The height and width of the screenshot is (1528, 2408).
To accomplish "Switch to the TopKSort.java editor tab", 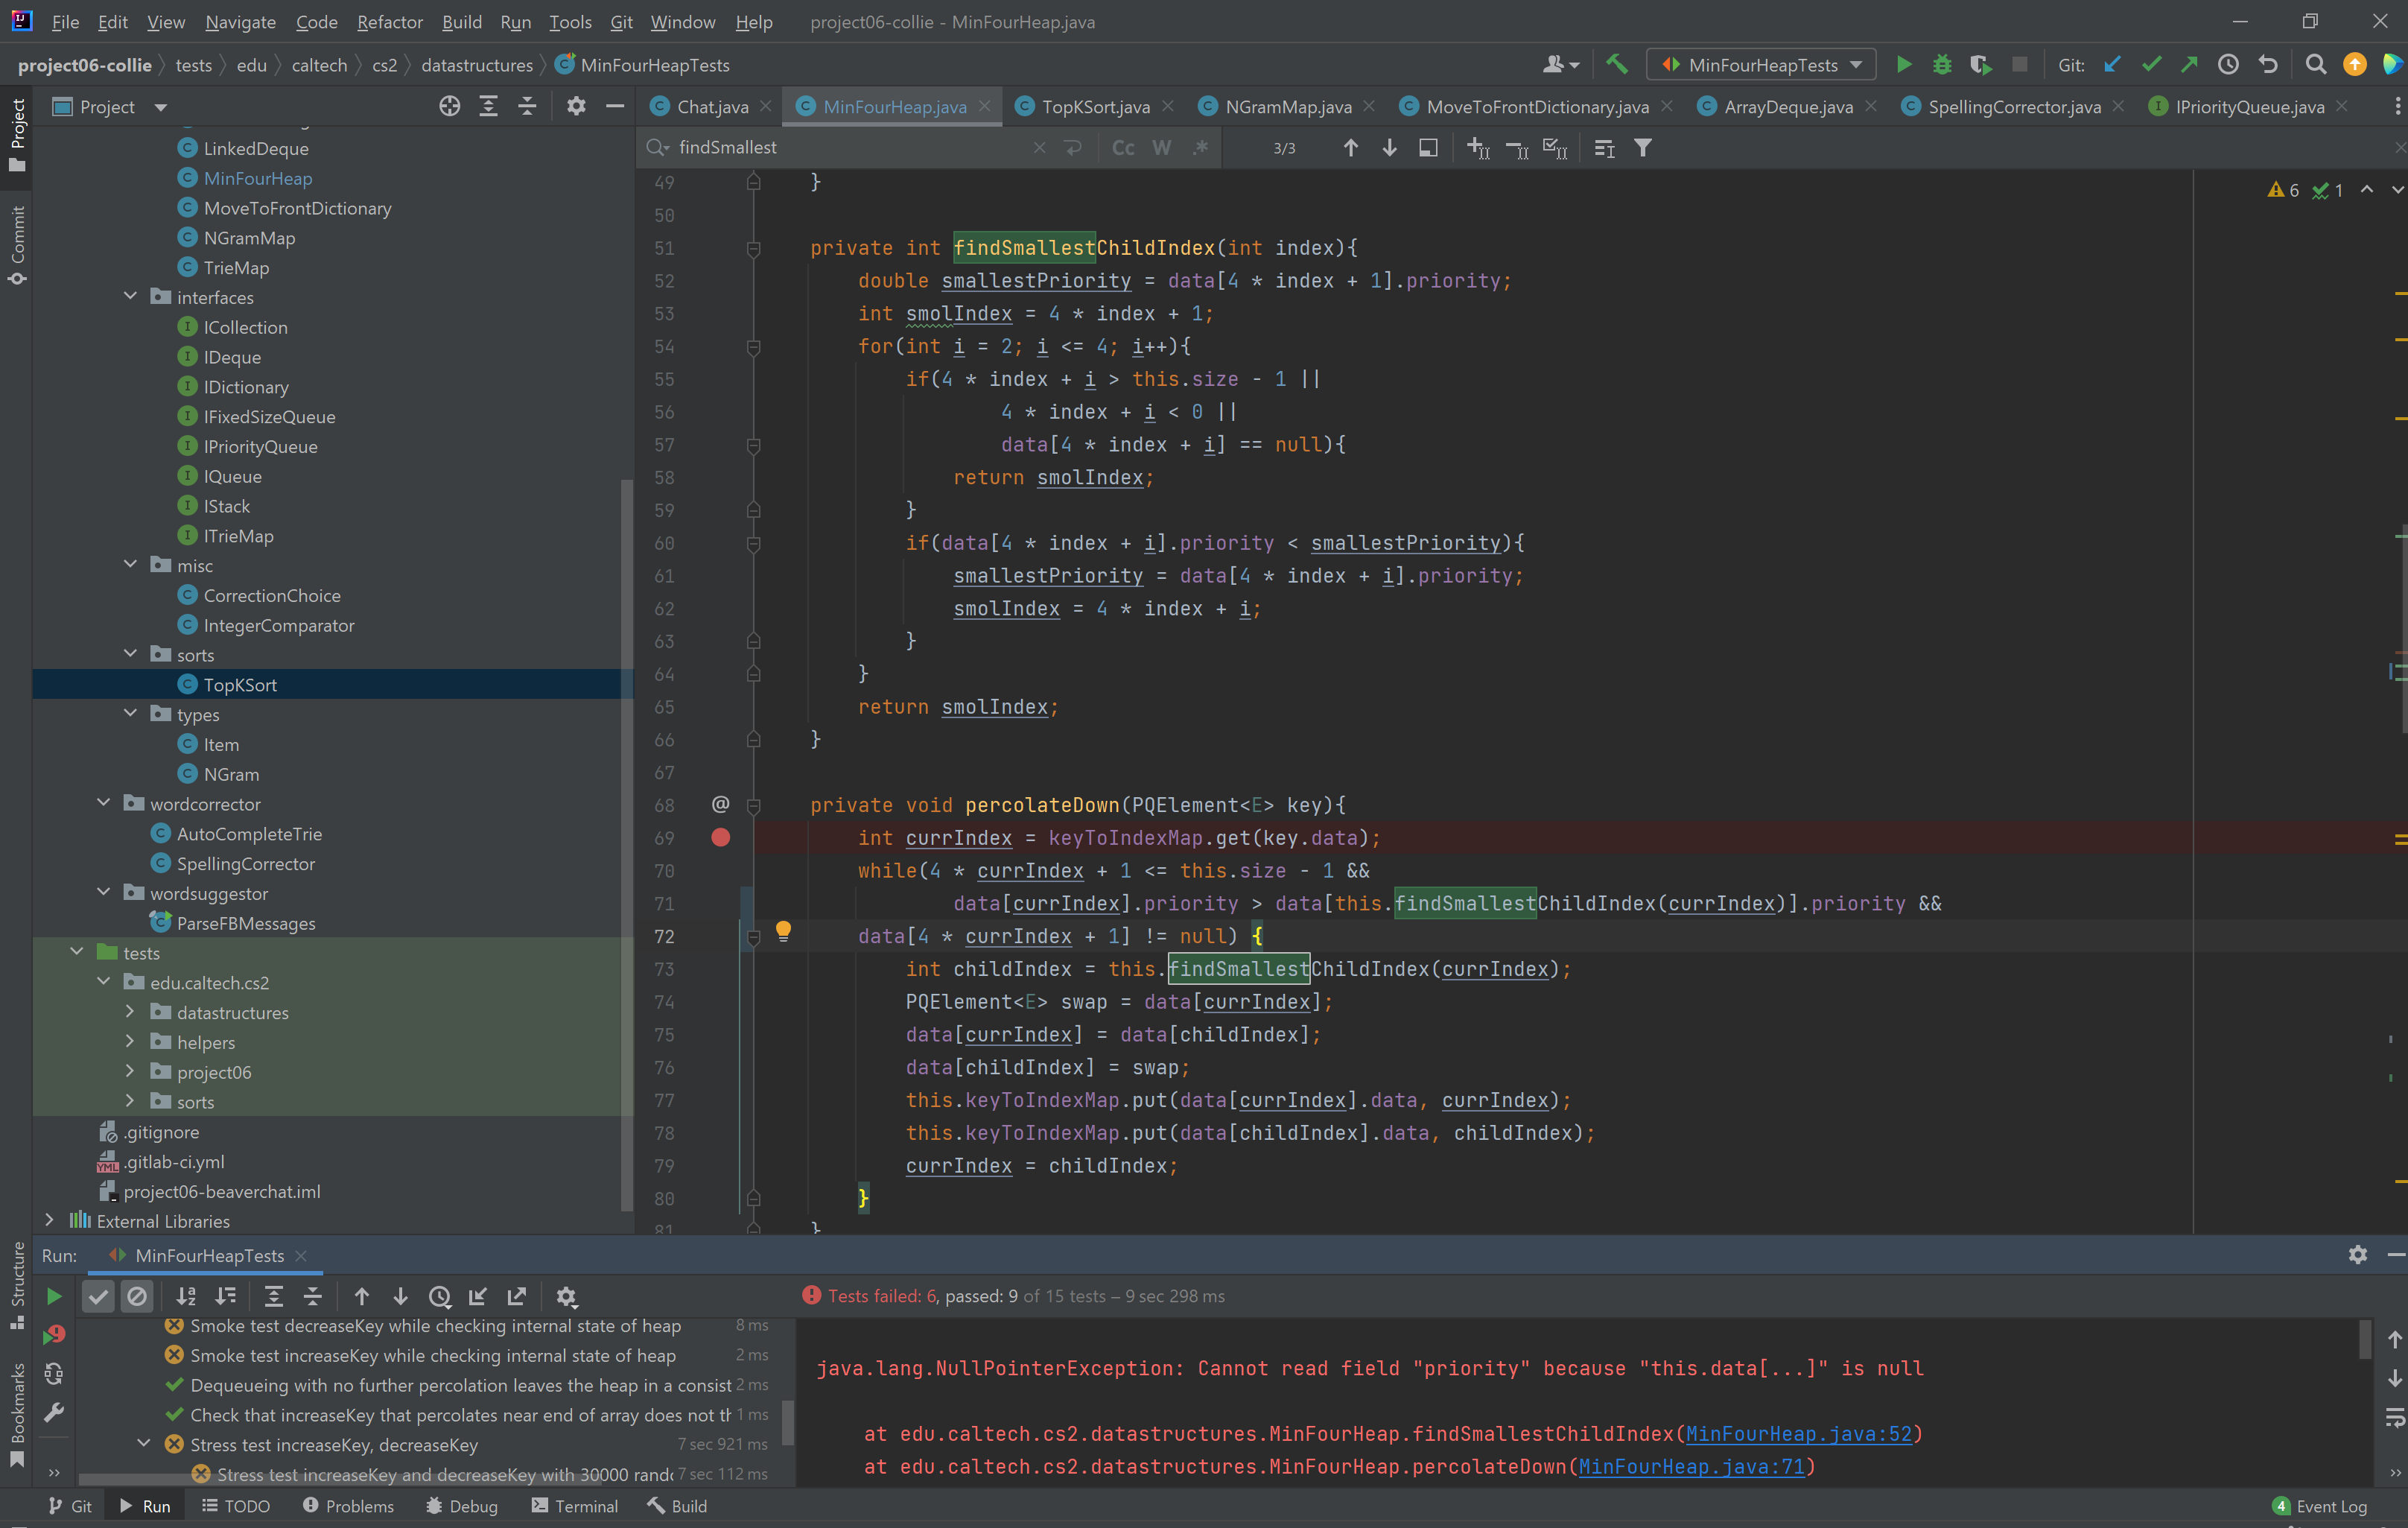I will (x=1094, y=107).
